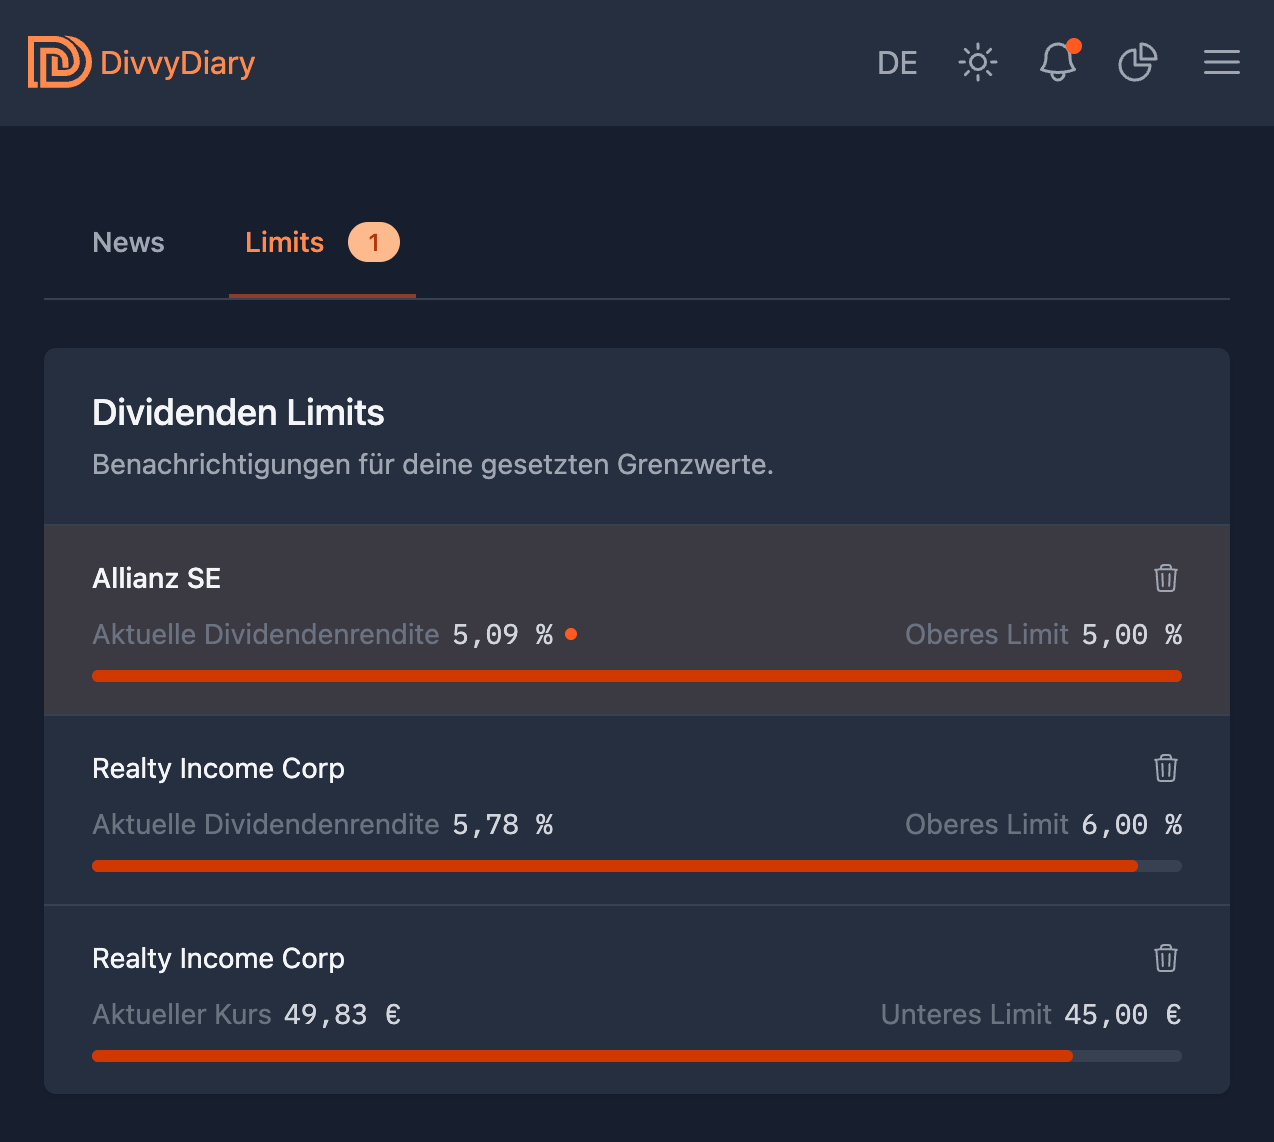Image resolution: width=1274 pixels, height=1142 pixels.
Task: Click the Allianz SE progress bar
Action: tap(636, 676)
